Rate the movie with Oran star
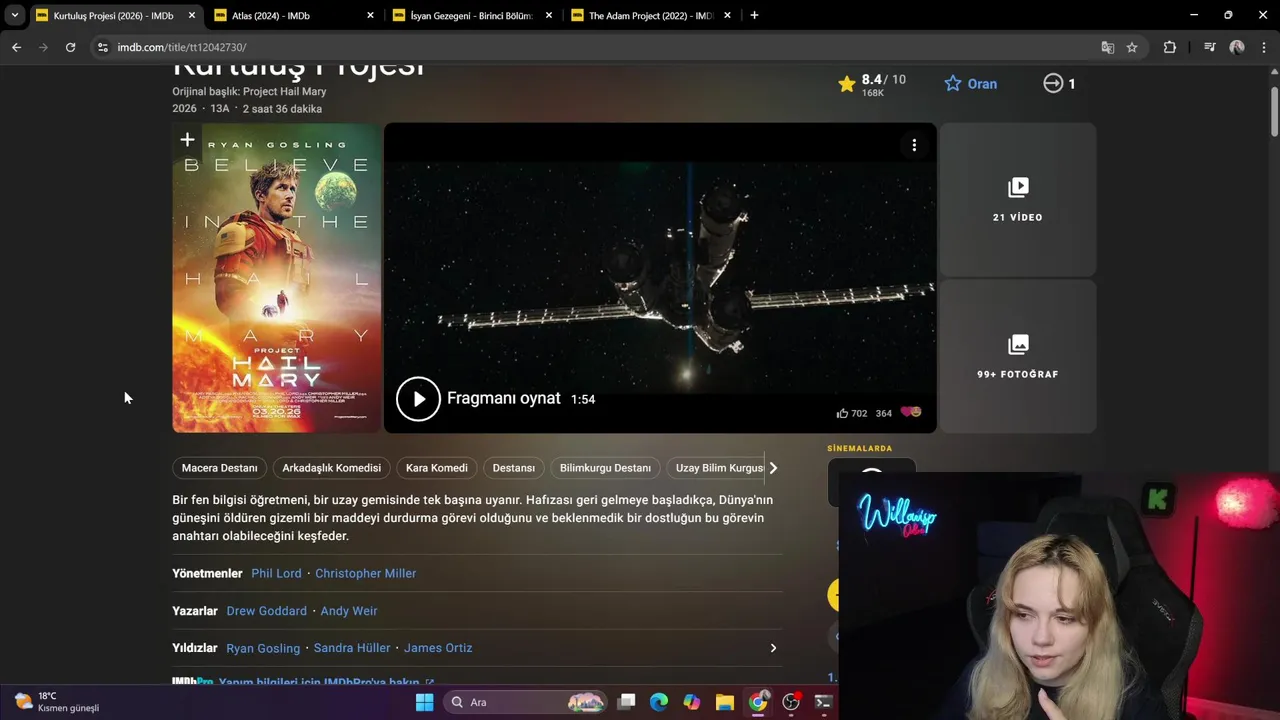This screenshot has height=720, width=1280. 971,84
